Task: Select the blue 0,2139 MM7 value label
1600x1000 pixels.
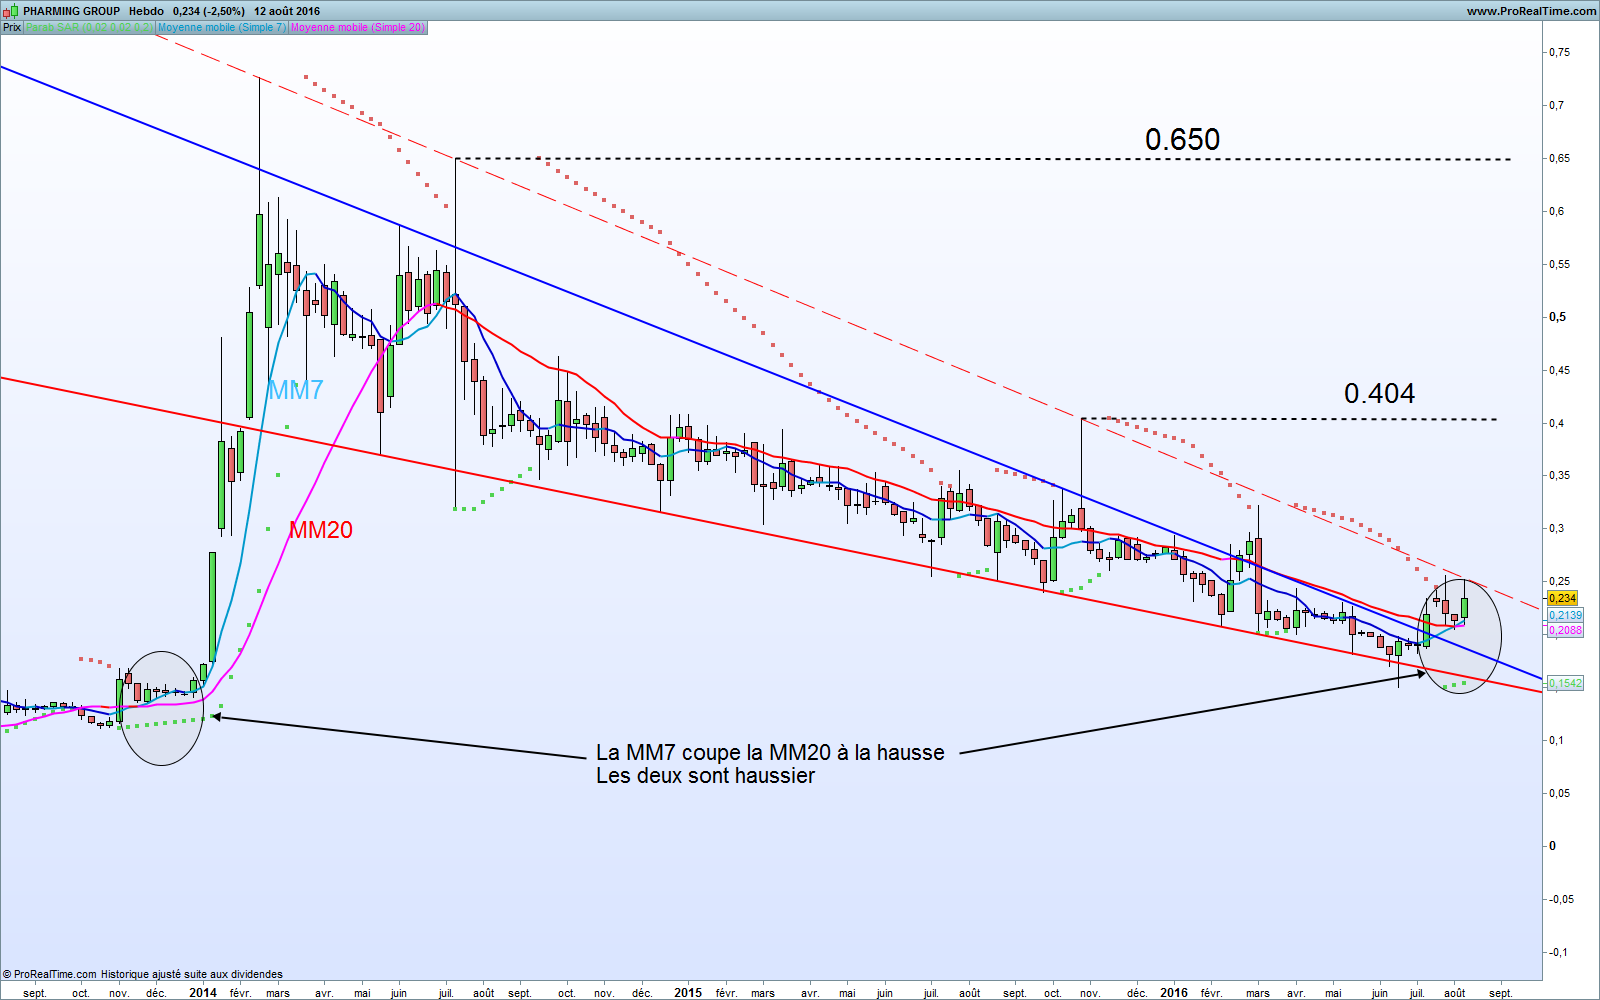Action: 1565,615
